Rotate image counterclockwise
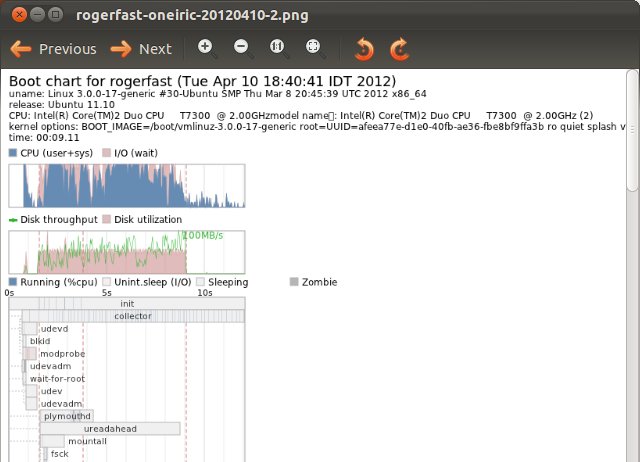This screenshot has width=640, height=462. pyautogui.click(x=364, y=49)
